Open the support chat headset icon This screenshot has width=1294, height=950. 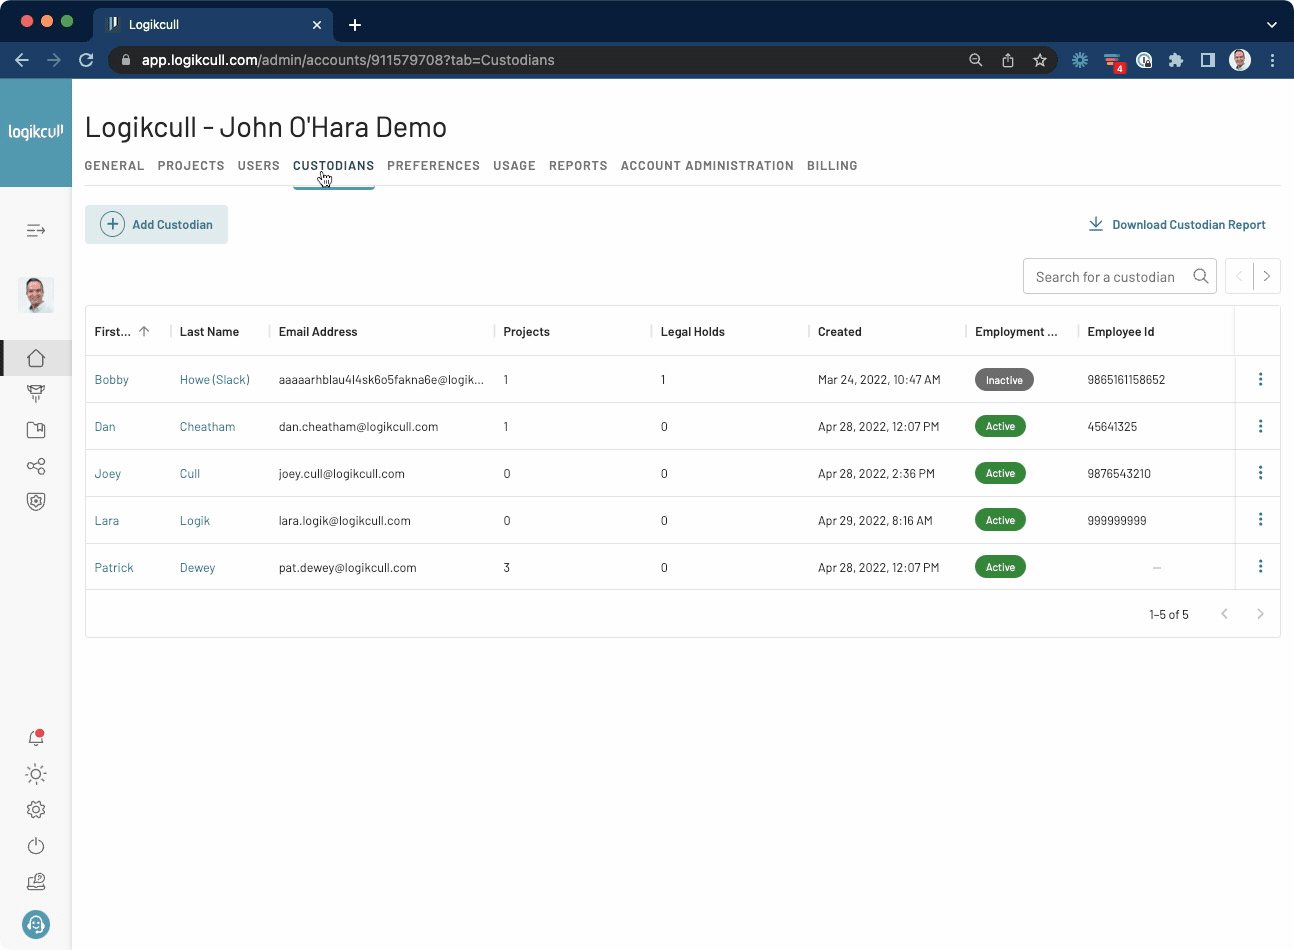pyautogui.click(x=36, y=924)
